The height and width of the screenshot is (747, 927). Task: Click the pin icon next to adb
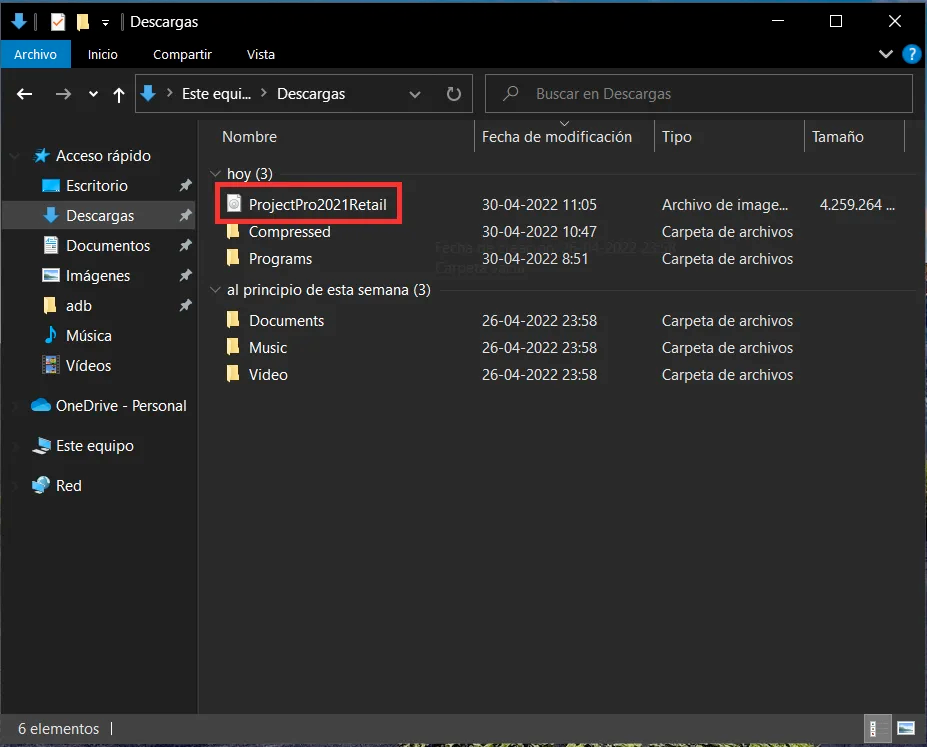186,306
